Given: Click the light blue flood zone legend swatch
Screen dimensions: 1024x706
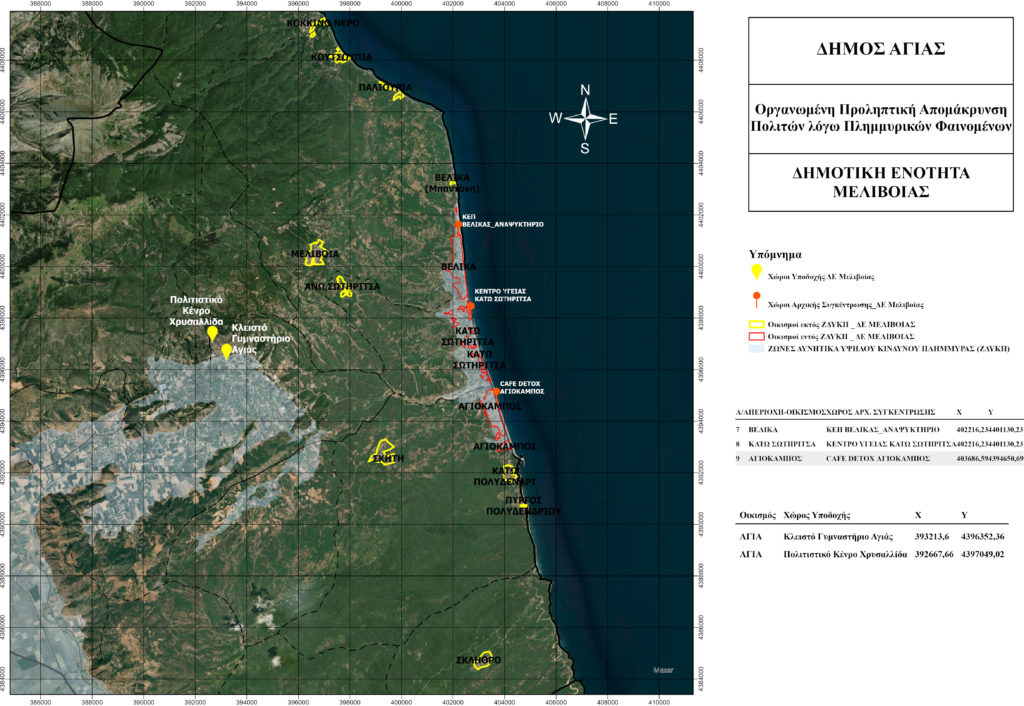Looking at the screenshot, I should (x=757, y=348).
